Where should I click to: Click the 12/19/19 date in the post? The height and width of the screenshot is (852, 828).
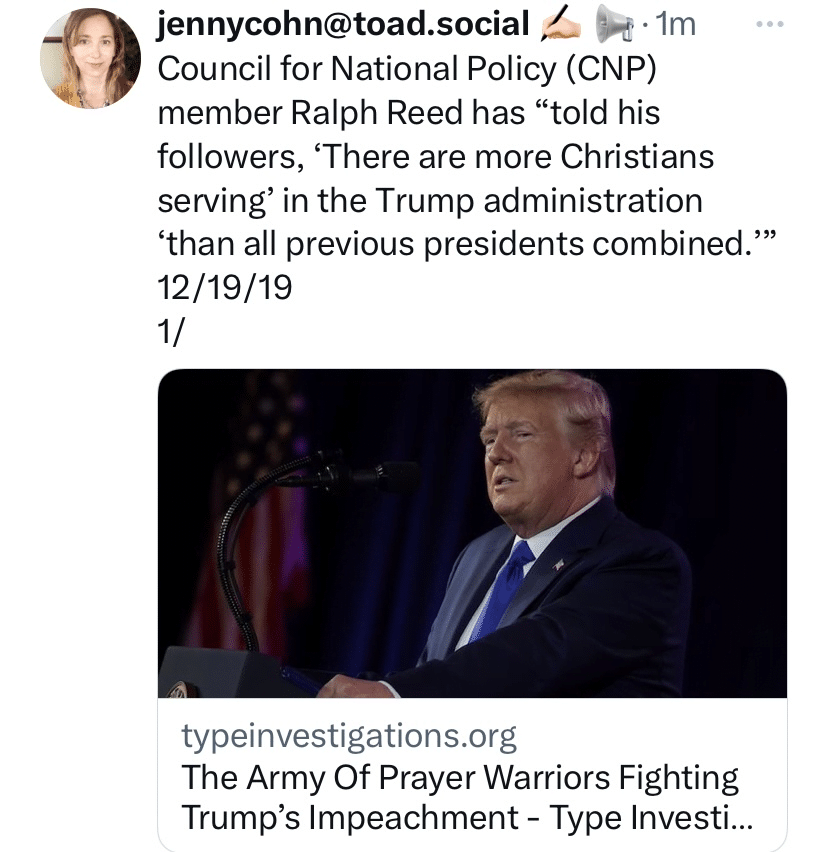(x=224, y=288)
